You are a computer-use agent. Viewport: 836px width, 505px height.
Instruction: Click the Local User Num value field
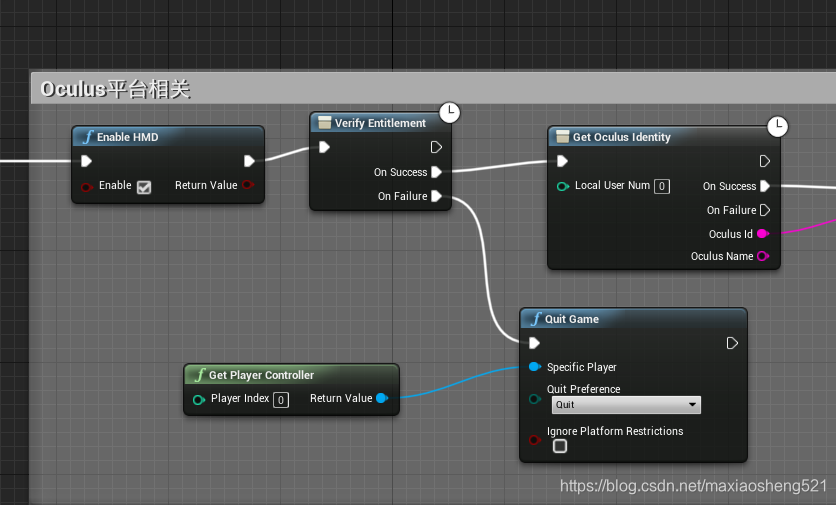click(662, 186)
